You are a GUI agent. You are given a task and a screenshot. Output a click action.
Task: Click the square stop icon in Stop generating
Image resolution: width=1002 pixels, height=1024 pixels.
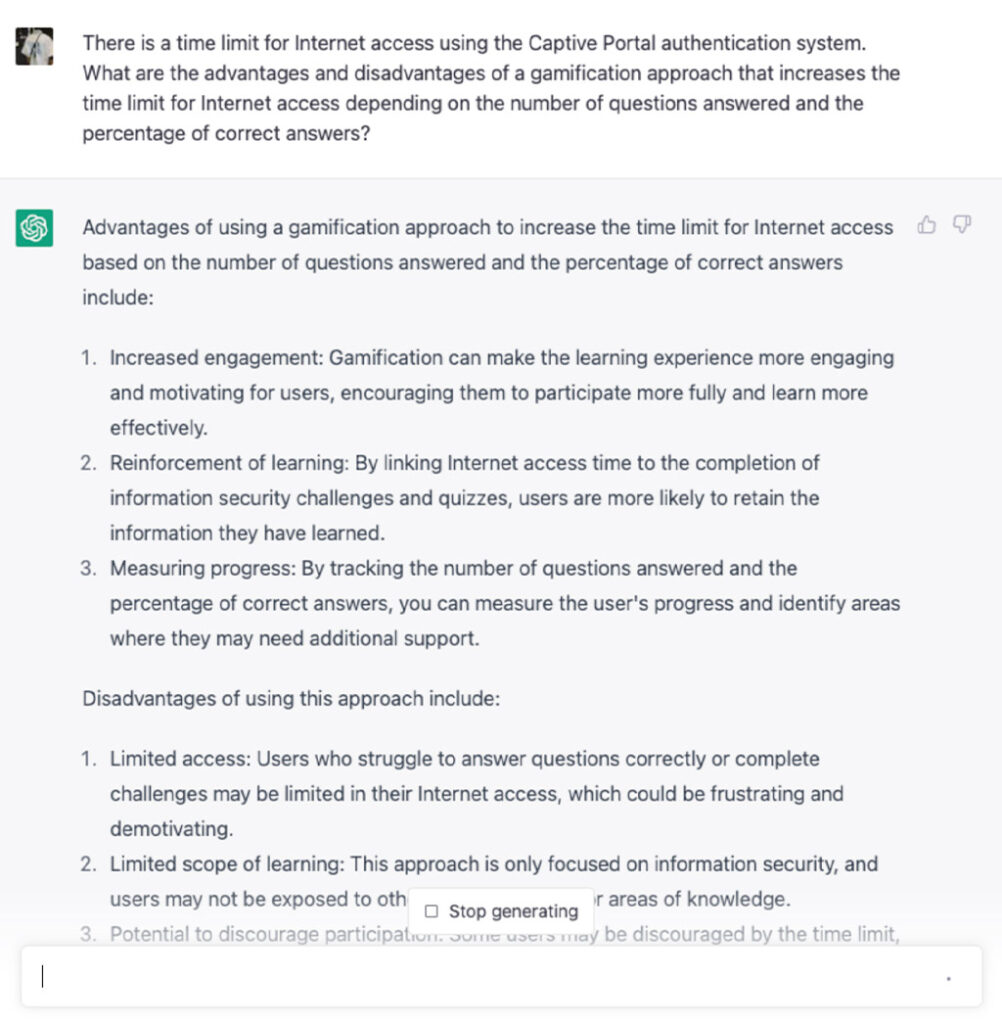coord(431,911)
